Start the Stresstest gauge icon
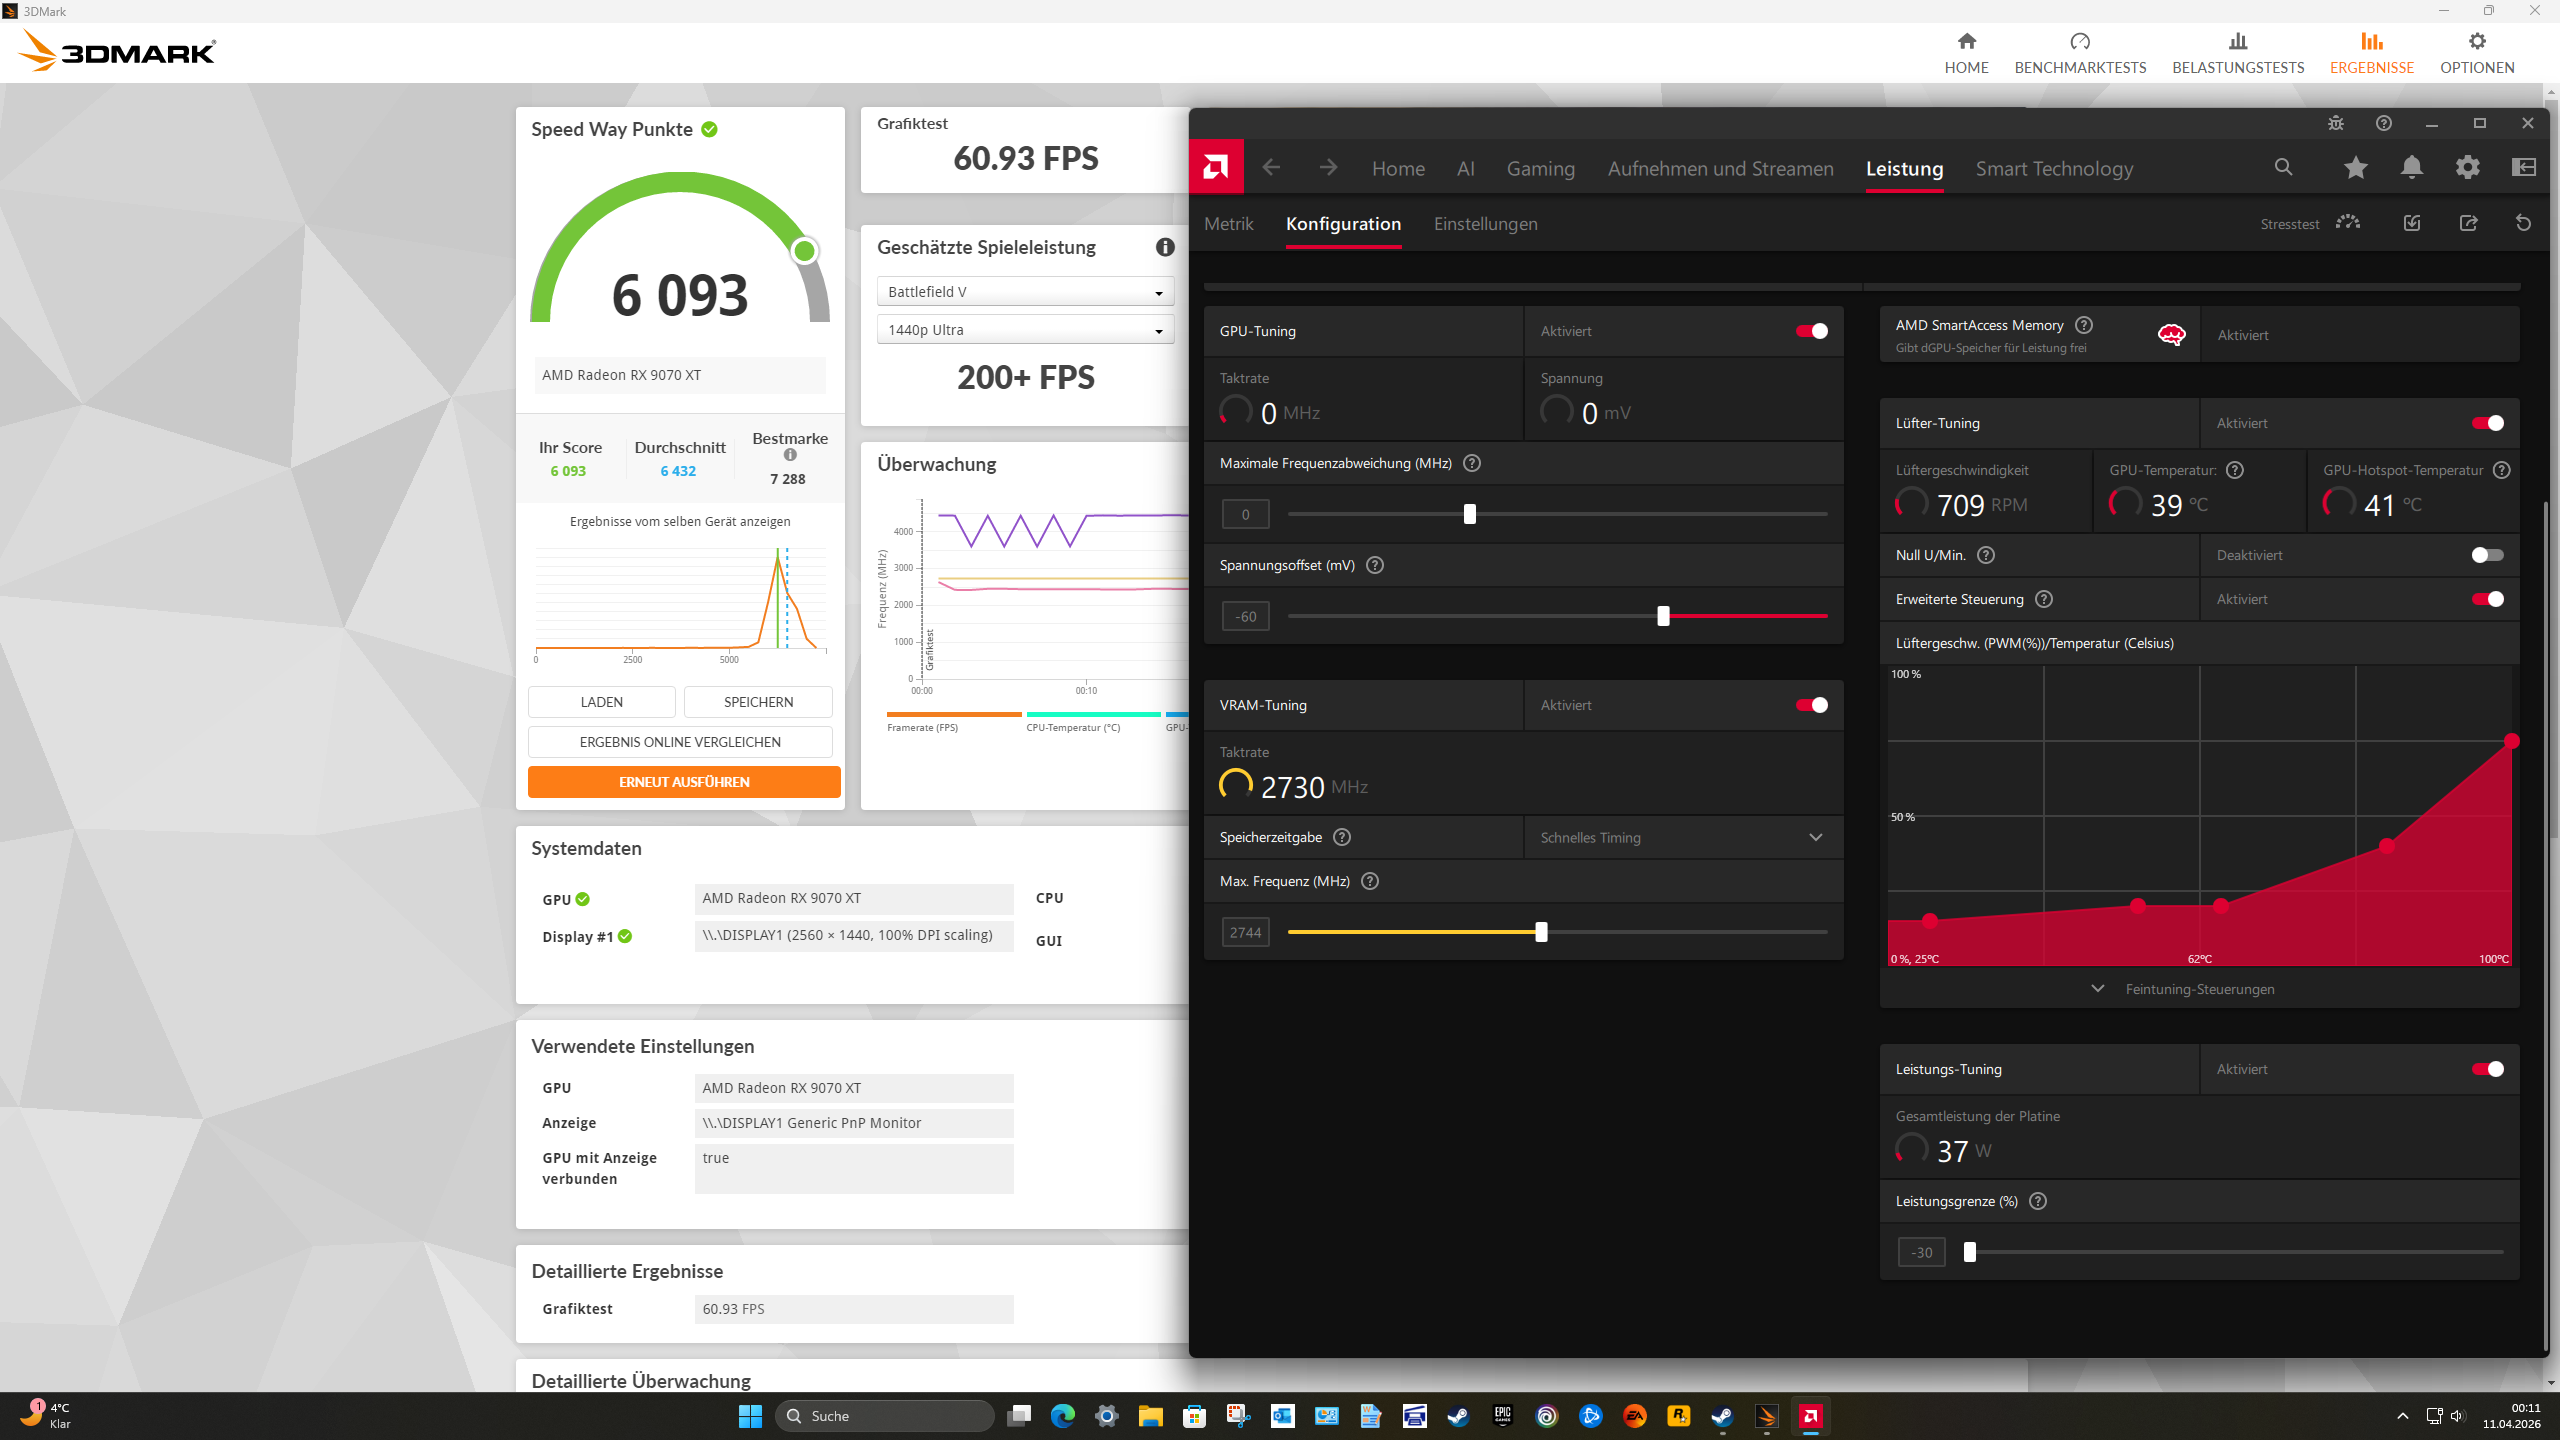The image size is (2560, 1440). pos(2348,223)
